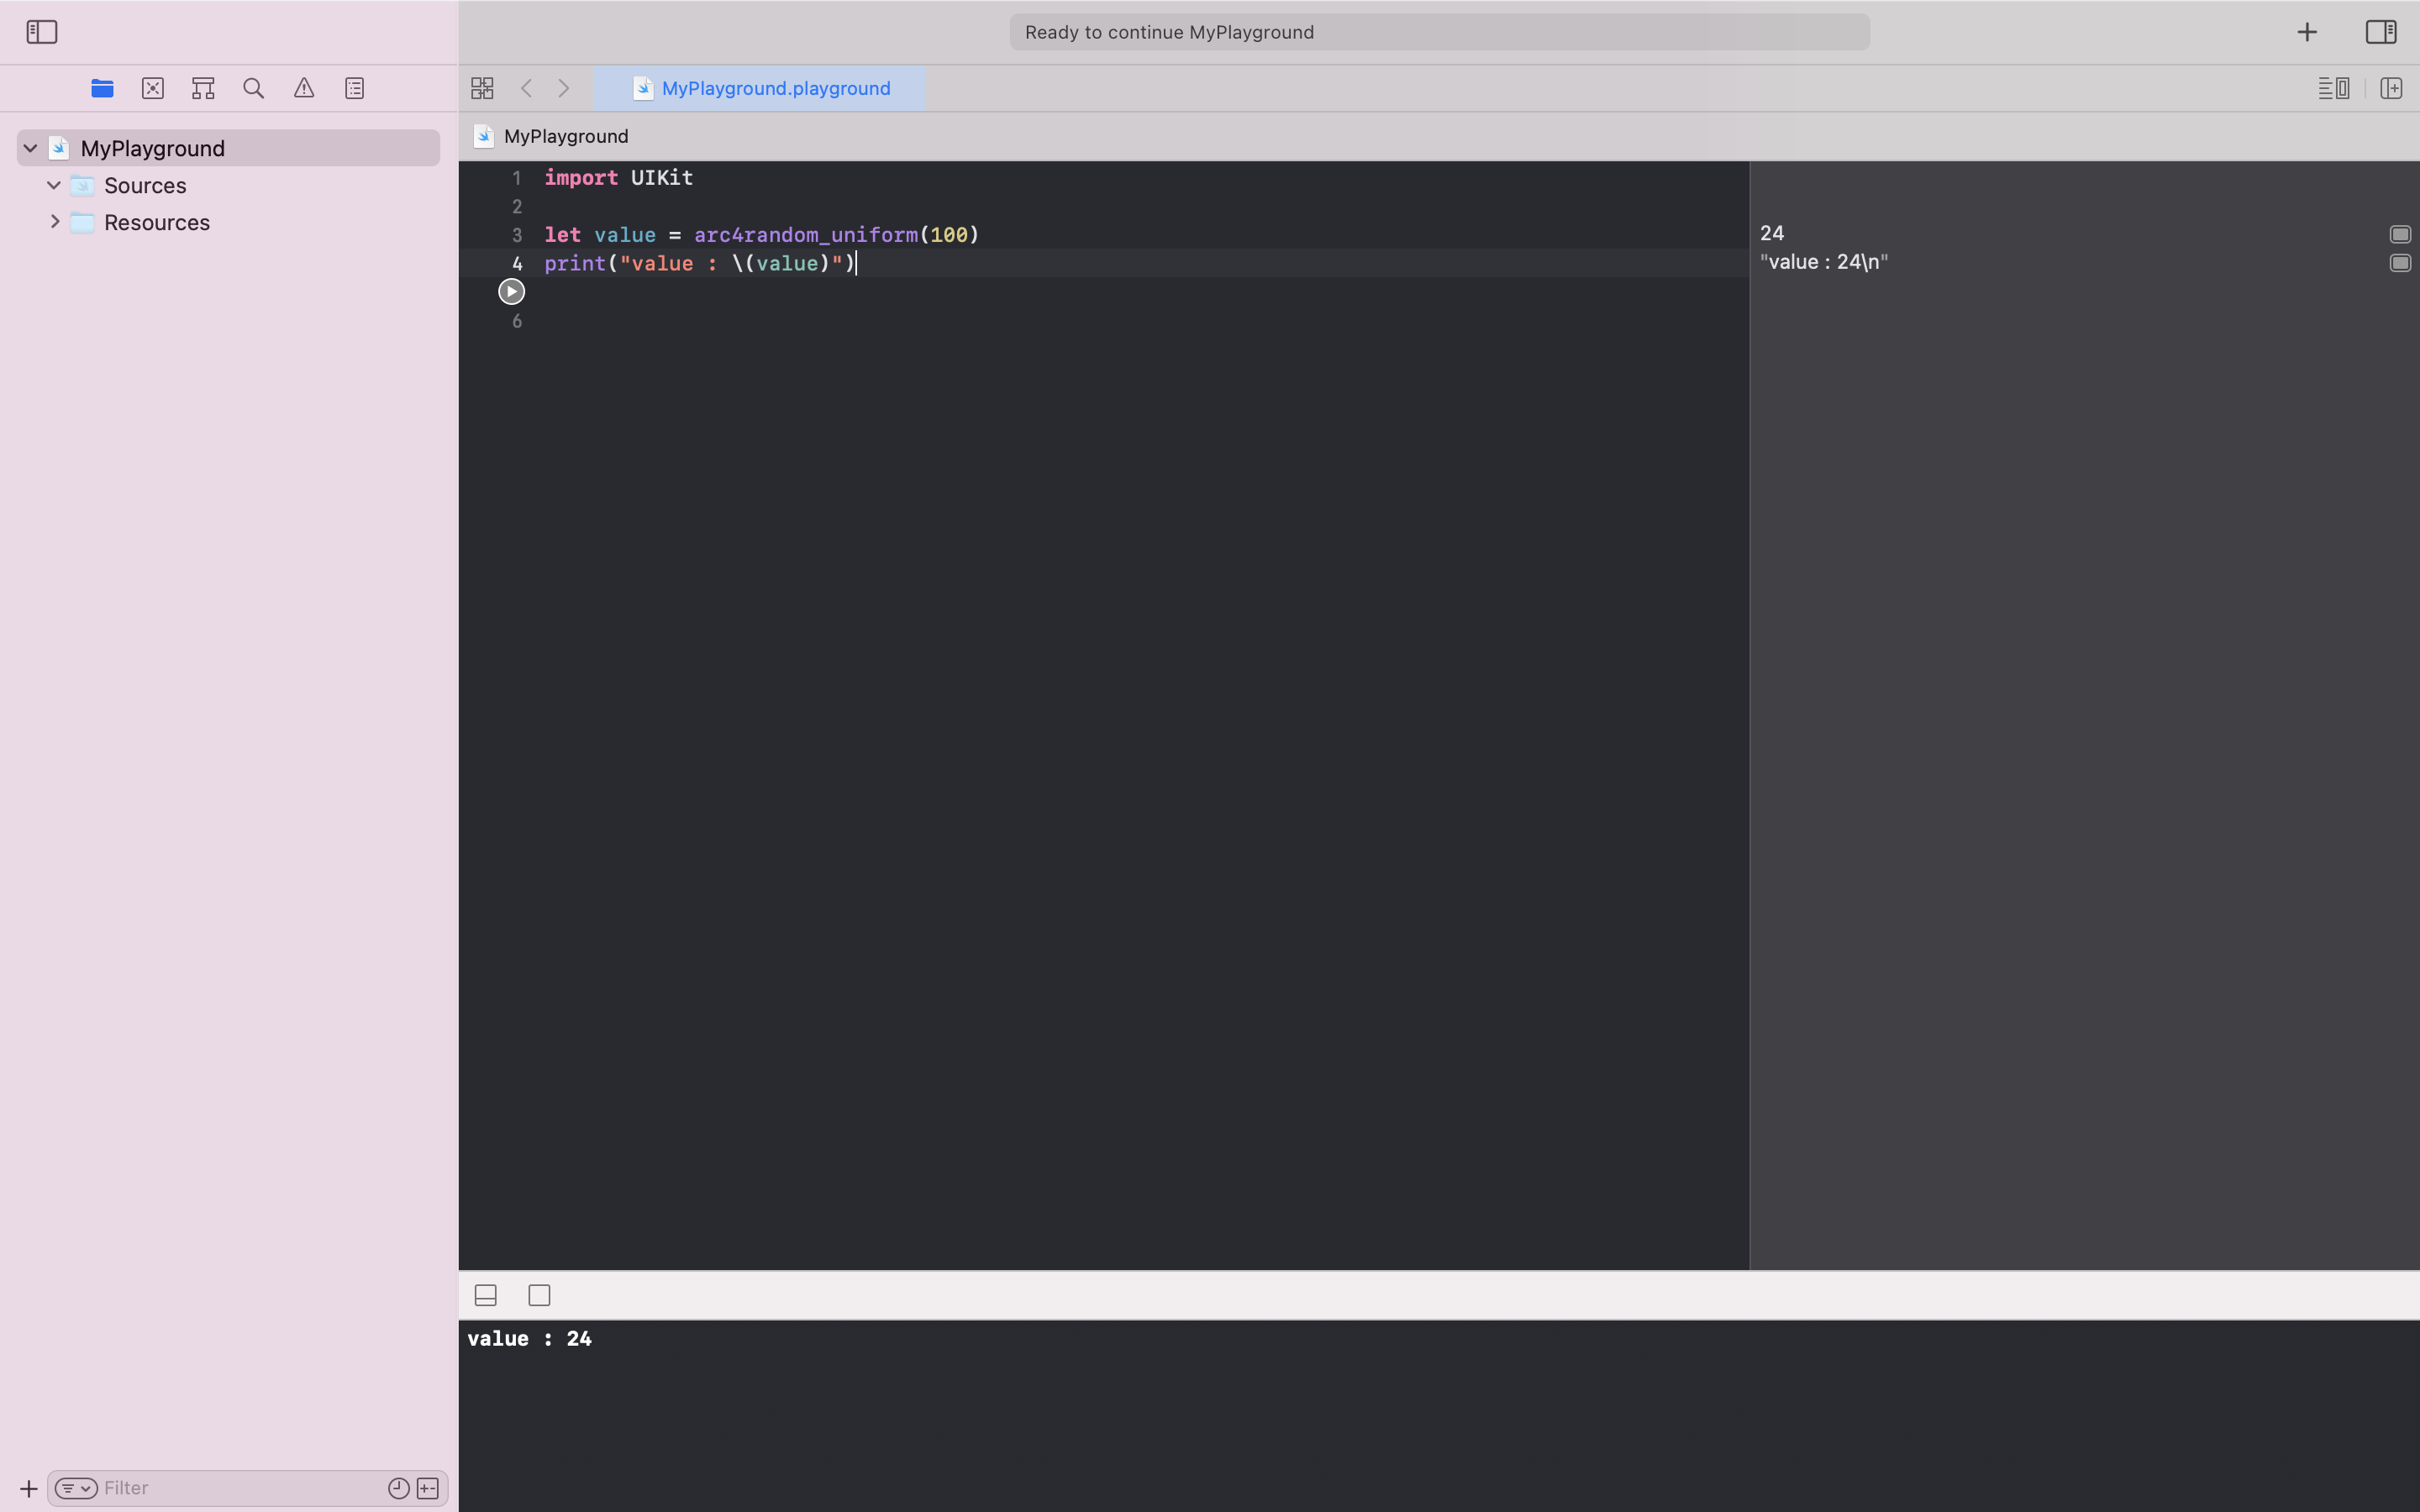
Task: Open the symbol navigator icon
Action: [203, 88]
